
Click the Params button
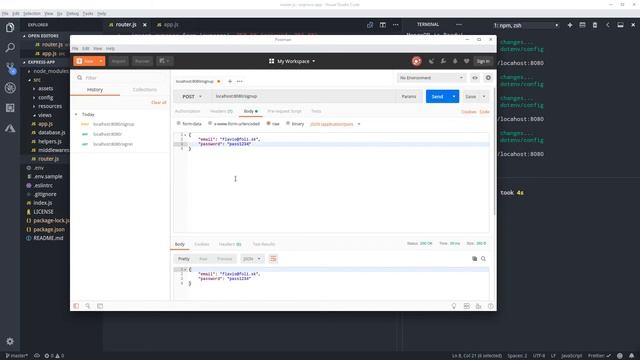(409, 97)
